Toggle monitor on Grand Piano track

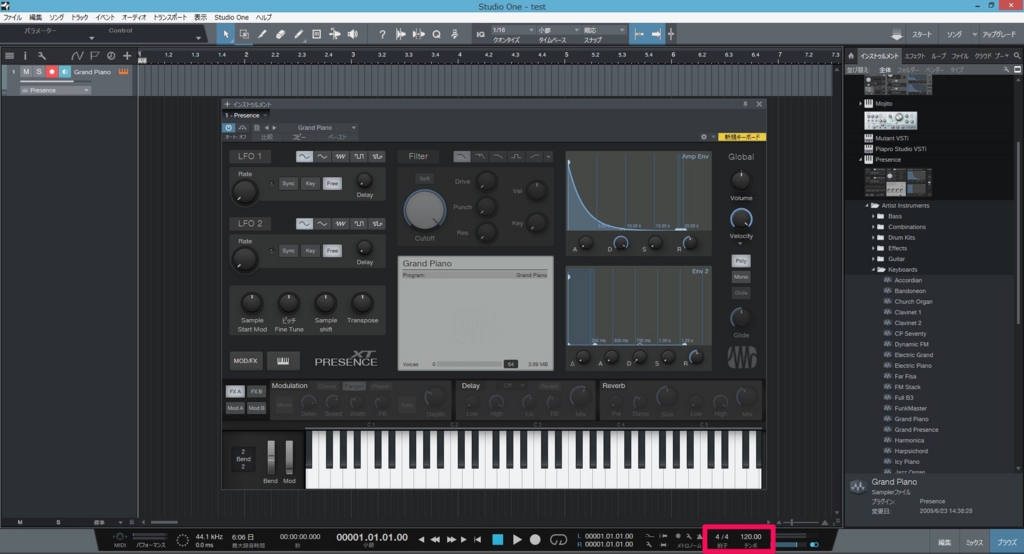pyautogui.click(x=65, y=72)
